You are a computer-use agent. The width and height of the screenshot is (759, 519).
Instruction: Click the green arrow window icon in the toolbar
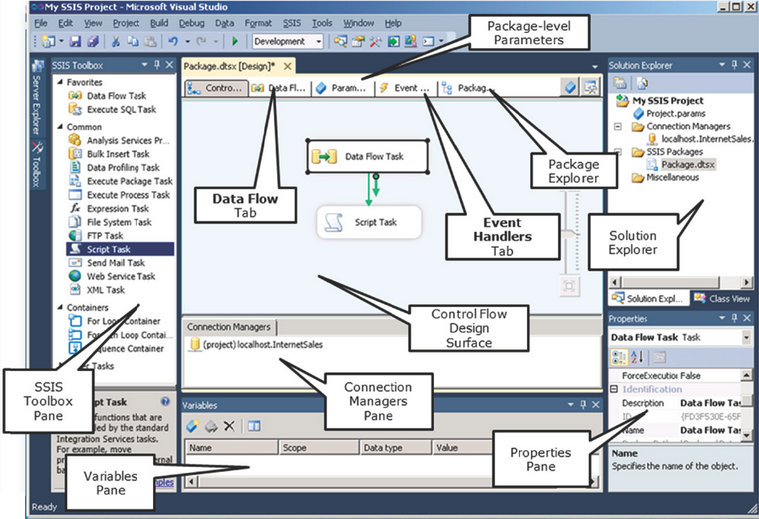[x=393, y=42]
